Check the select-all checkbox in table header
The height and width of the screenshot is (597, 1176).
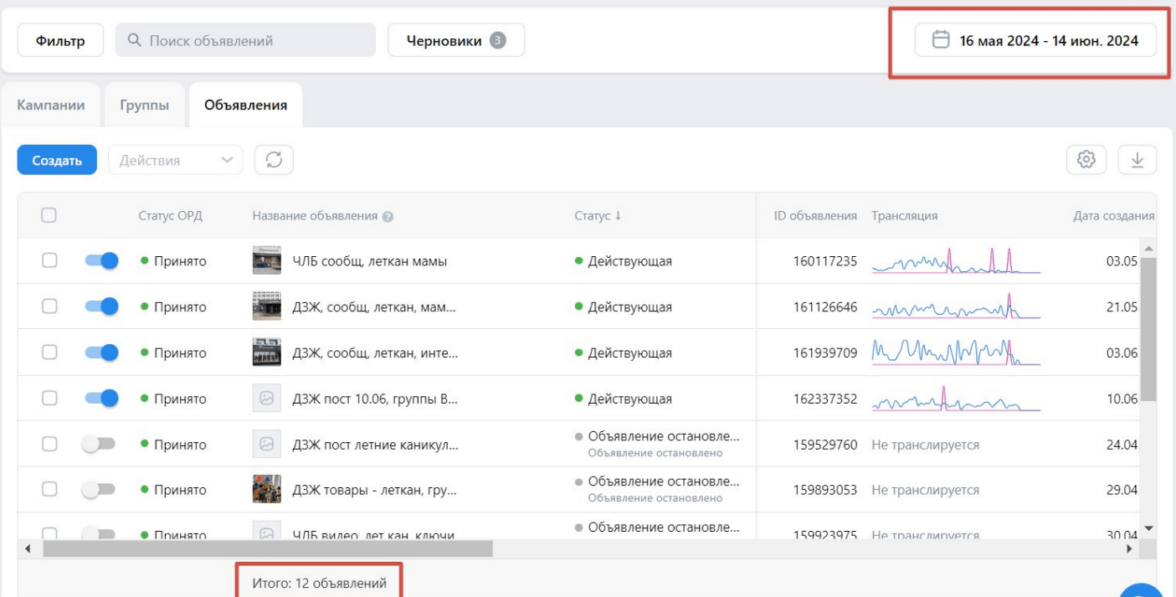point(49,215)
